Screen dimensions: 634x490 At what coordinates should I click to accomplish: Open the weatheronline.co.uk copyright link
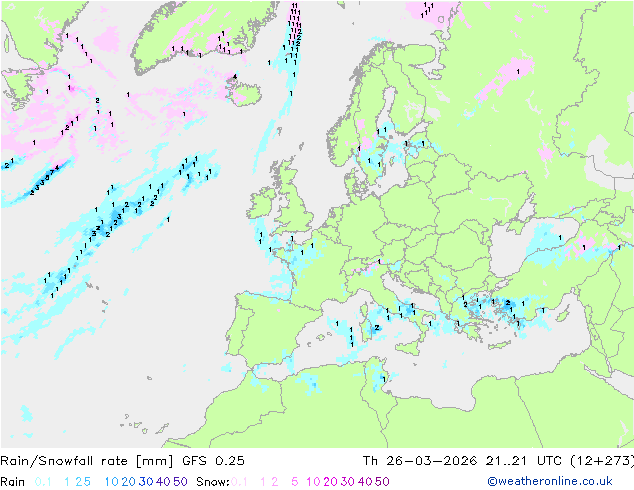(x=550, y=481)
